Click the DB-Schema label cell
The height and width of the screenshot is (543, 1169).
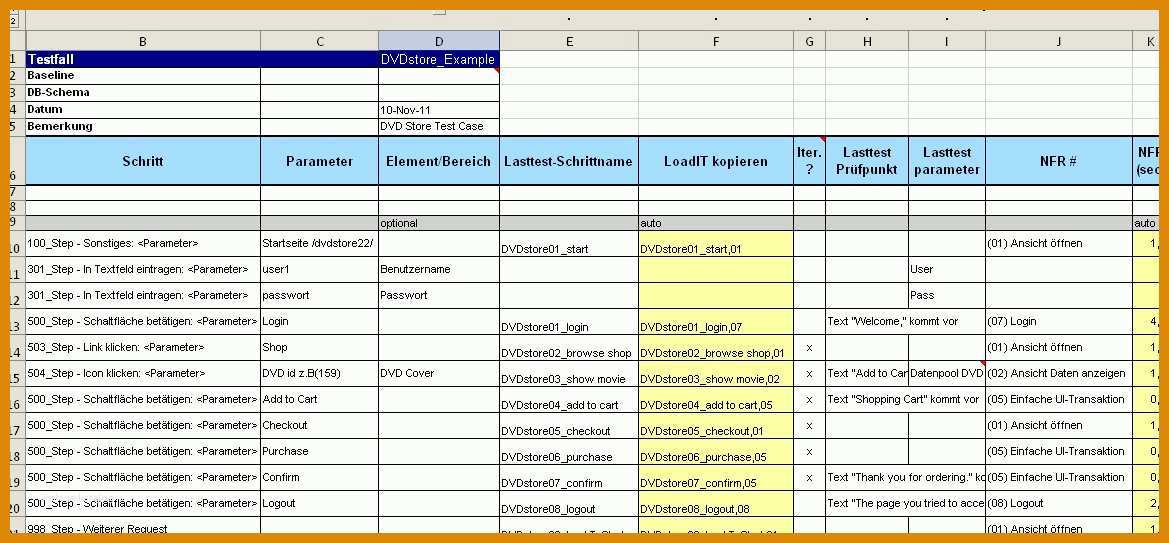[x=143, y=92]
